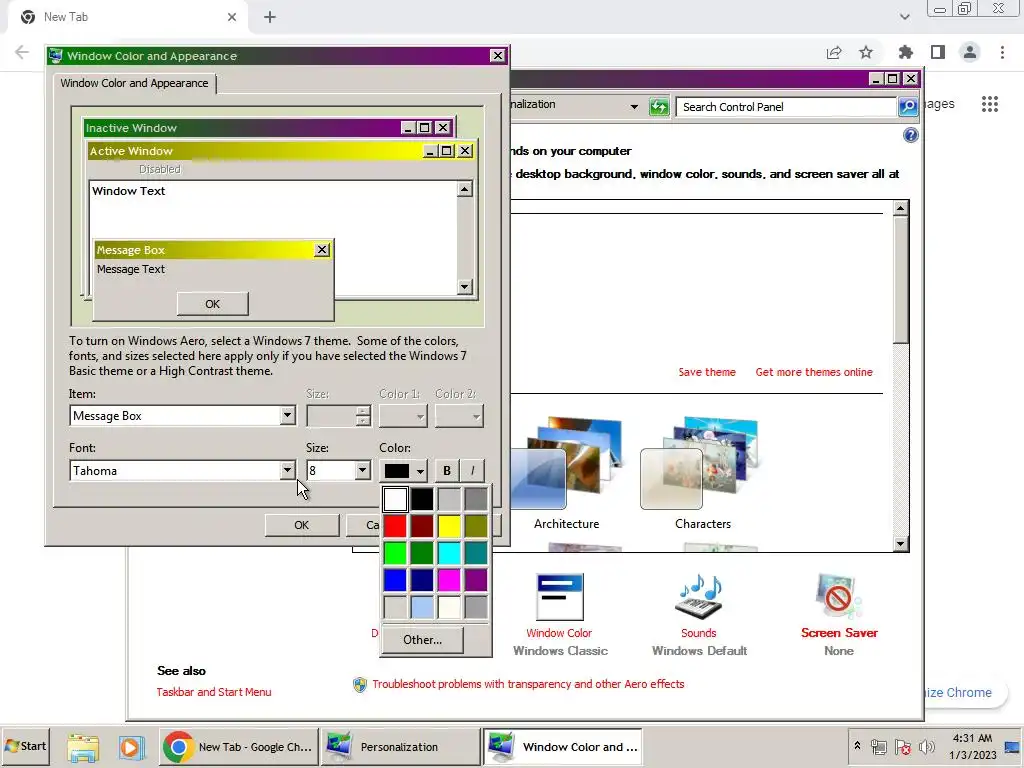
Task: Open the Google apps grid icon
Action: coord(989,104)
